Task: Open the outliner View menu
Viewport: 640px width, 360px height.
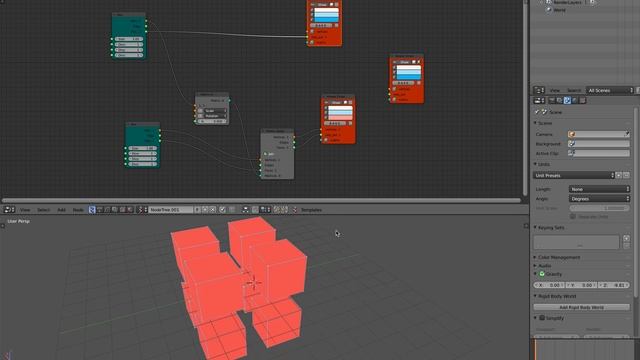Action: 554,90
